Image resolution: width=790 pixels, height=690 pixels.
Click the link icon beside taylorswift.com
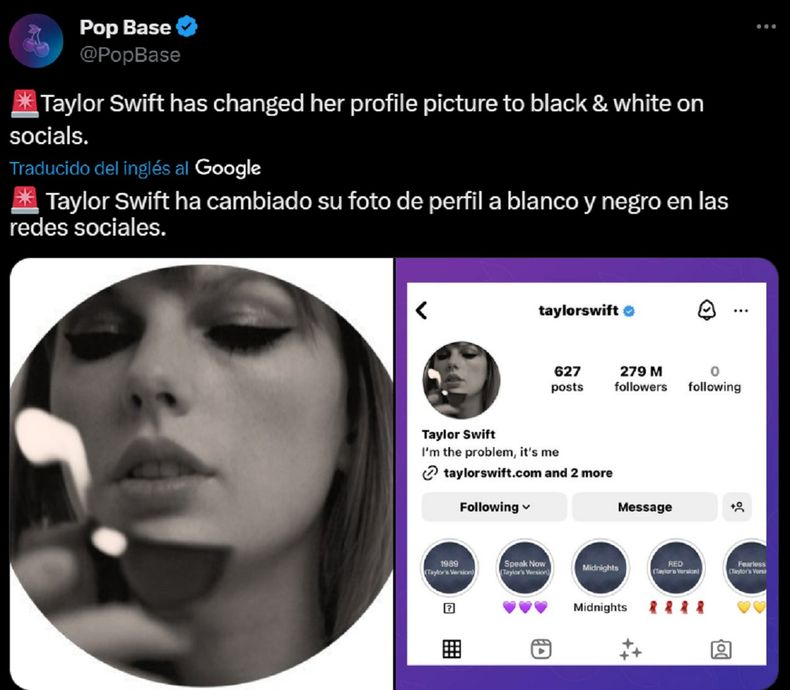tap(430, 473)
